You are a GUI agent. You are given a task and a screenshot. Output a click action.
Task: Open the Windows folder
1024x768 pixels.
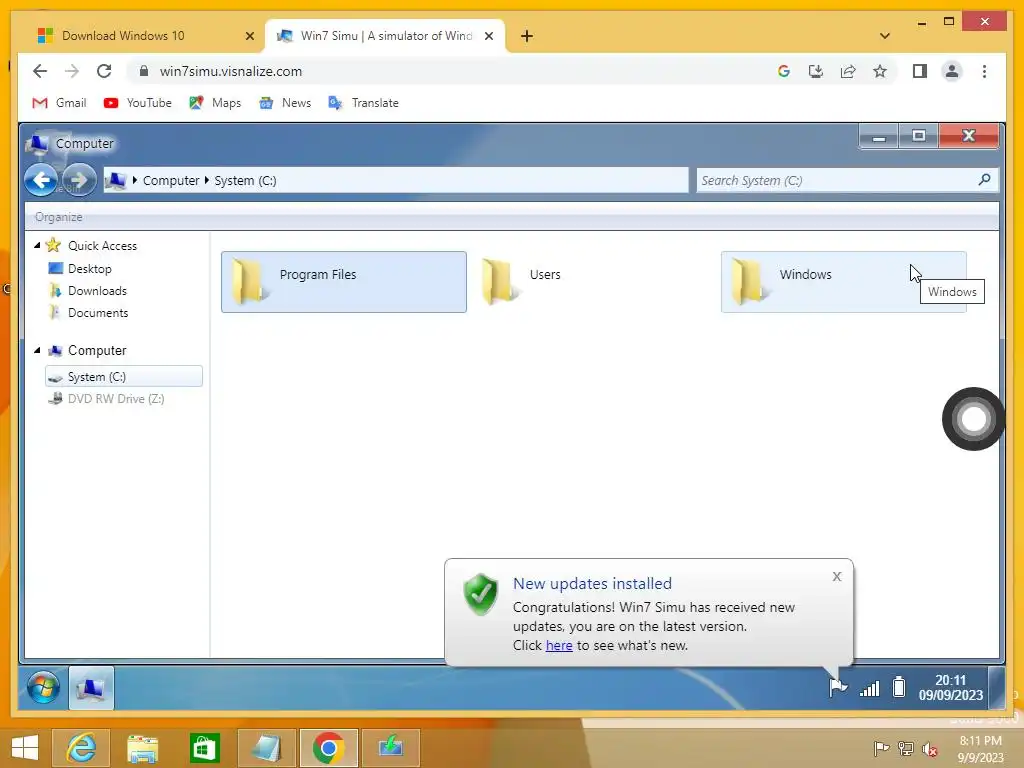(843, 281)
